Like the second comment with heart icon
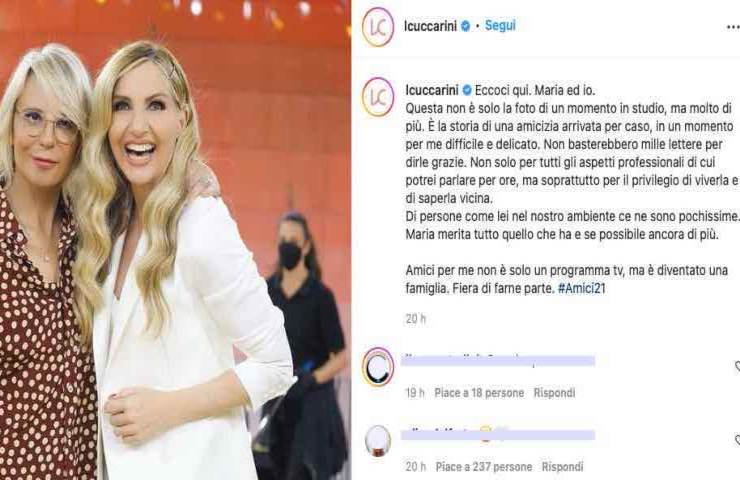 pos(737,440)
